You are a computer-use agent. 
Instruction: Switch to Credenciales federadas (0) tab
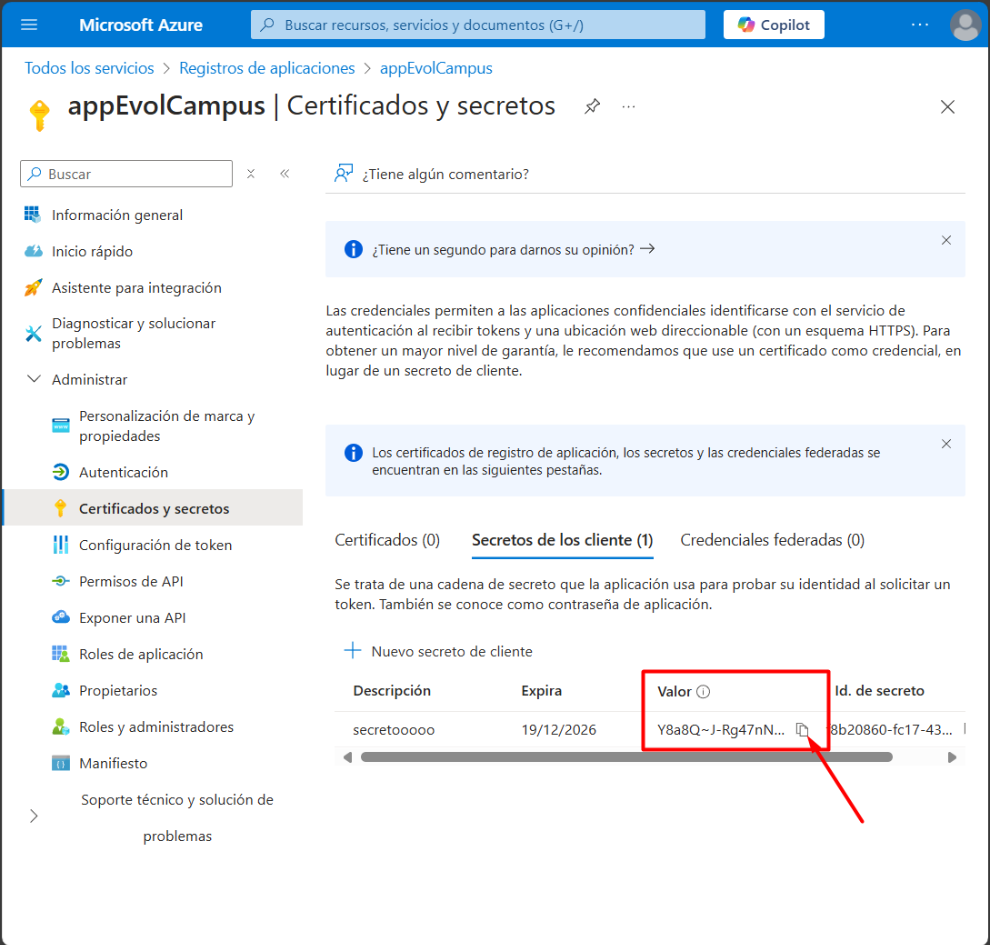(x=772, y=540)
